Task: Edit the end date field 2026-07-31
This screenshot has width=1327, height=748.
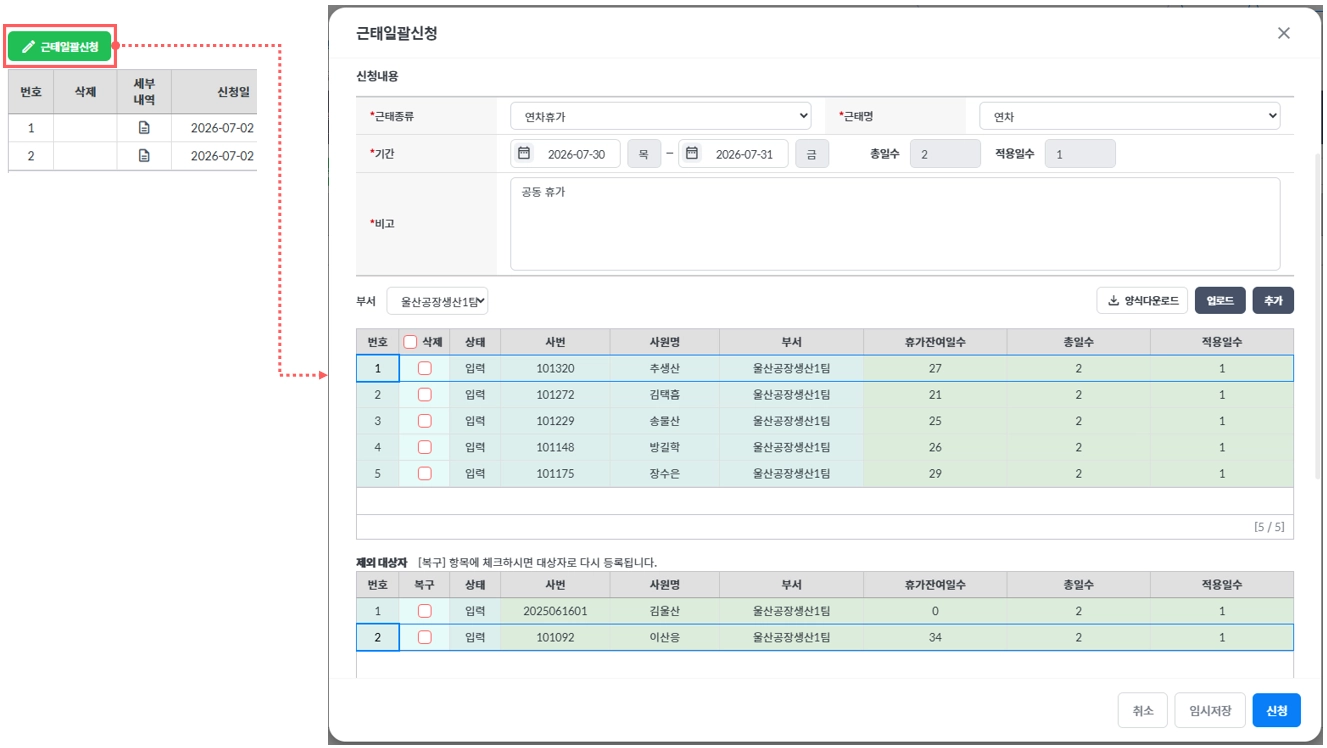Action: click(745, 154)
